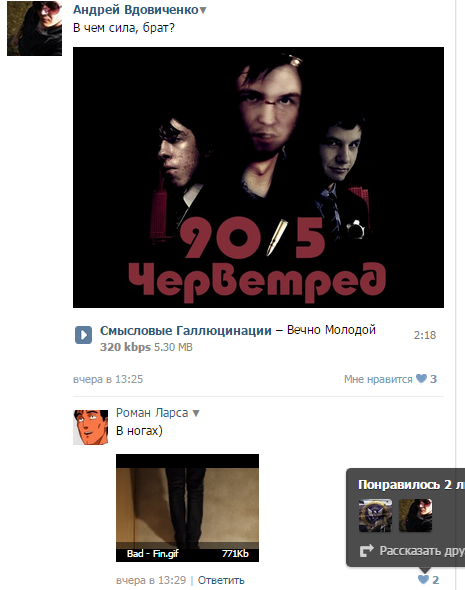Click Ответить to reply to comment
The image size is (465, 590).
pyautogui.click(x=221, y=580)
